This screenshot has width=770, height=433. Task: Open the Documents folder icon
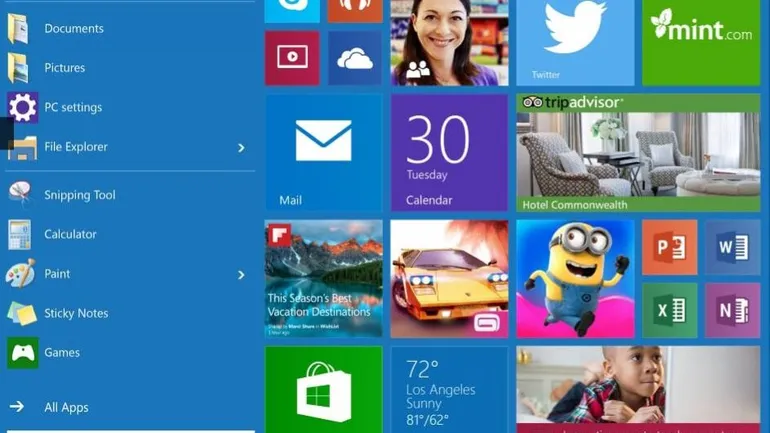[x=18, y=28]
